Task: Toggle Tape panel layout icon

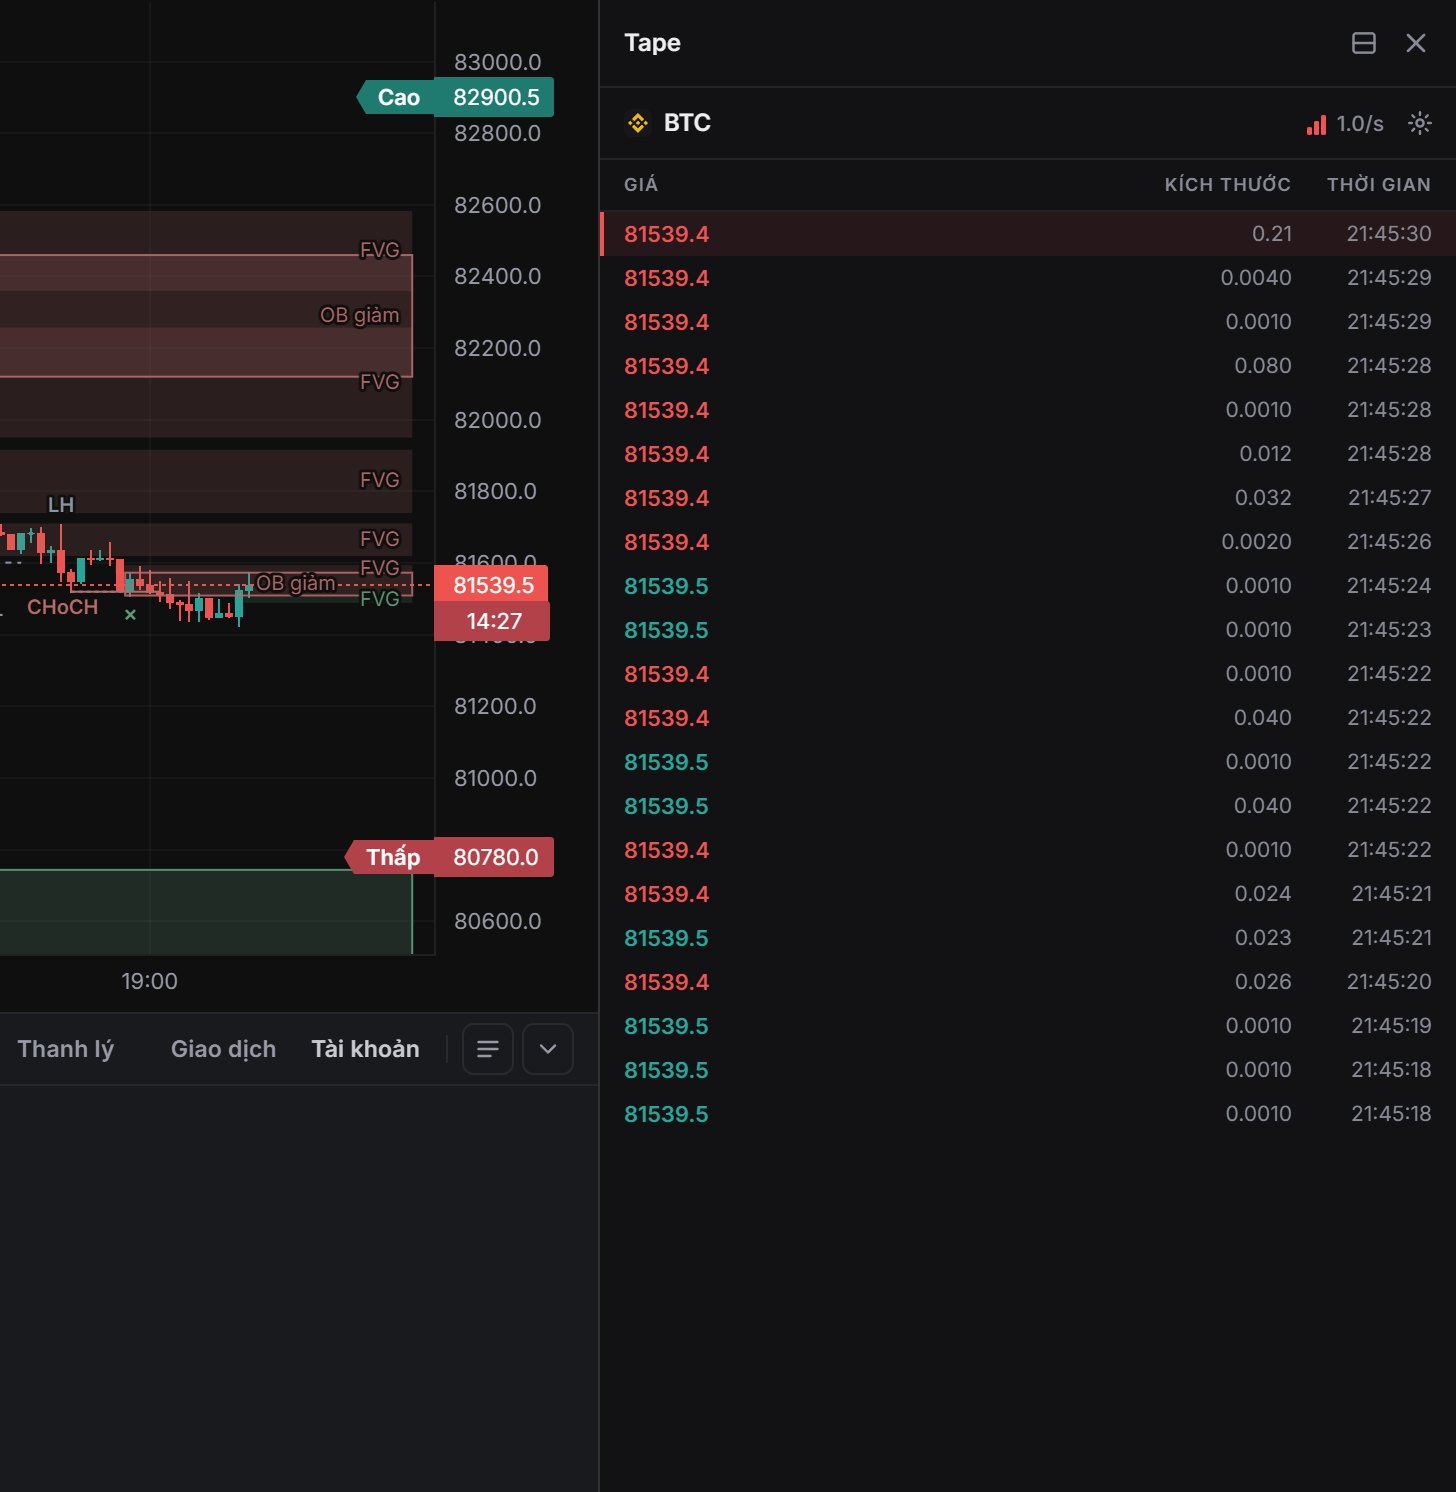Action: (x=1363, y=43)
